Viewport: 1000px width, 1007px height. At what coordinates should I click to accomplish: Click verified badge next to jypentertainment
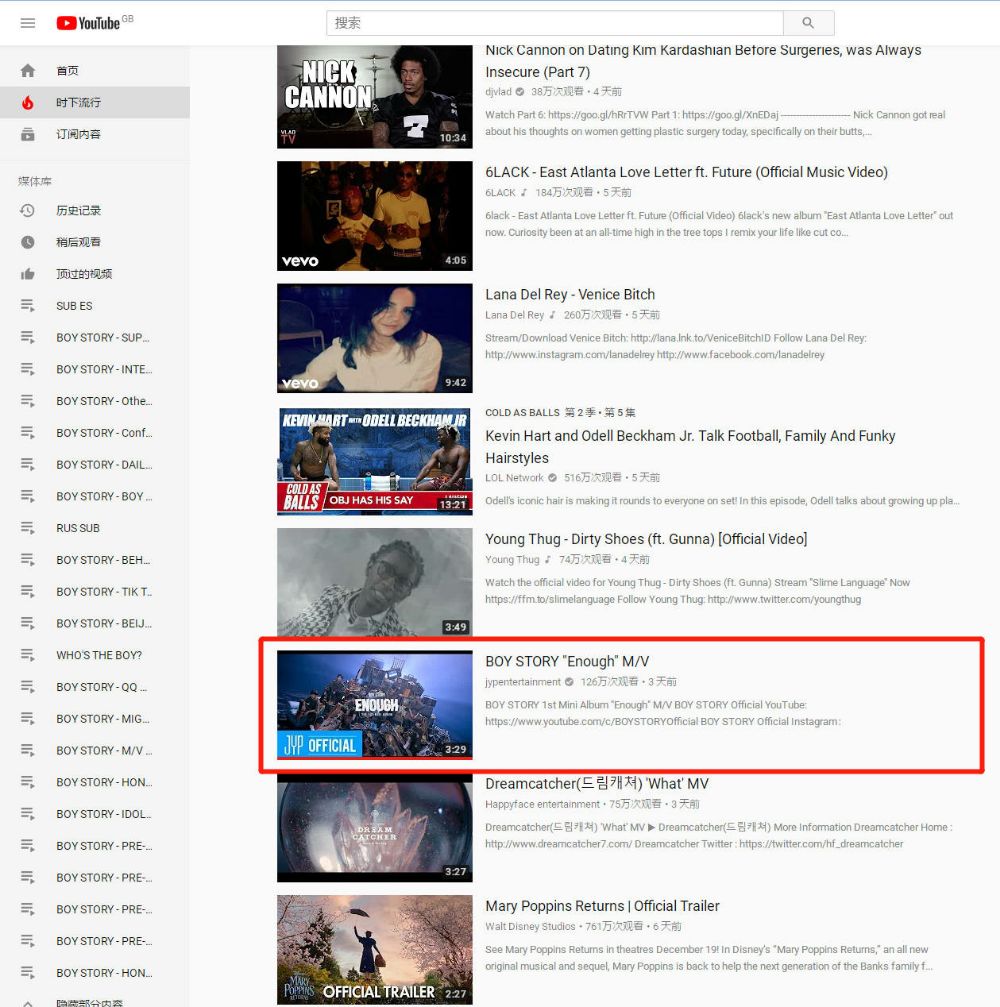pos(569,681)
